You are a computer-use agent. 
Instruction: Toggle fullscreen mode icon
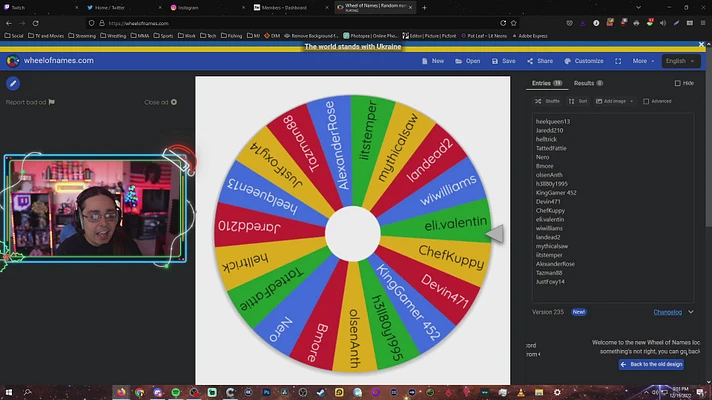[618, 61]
